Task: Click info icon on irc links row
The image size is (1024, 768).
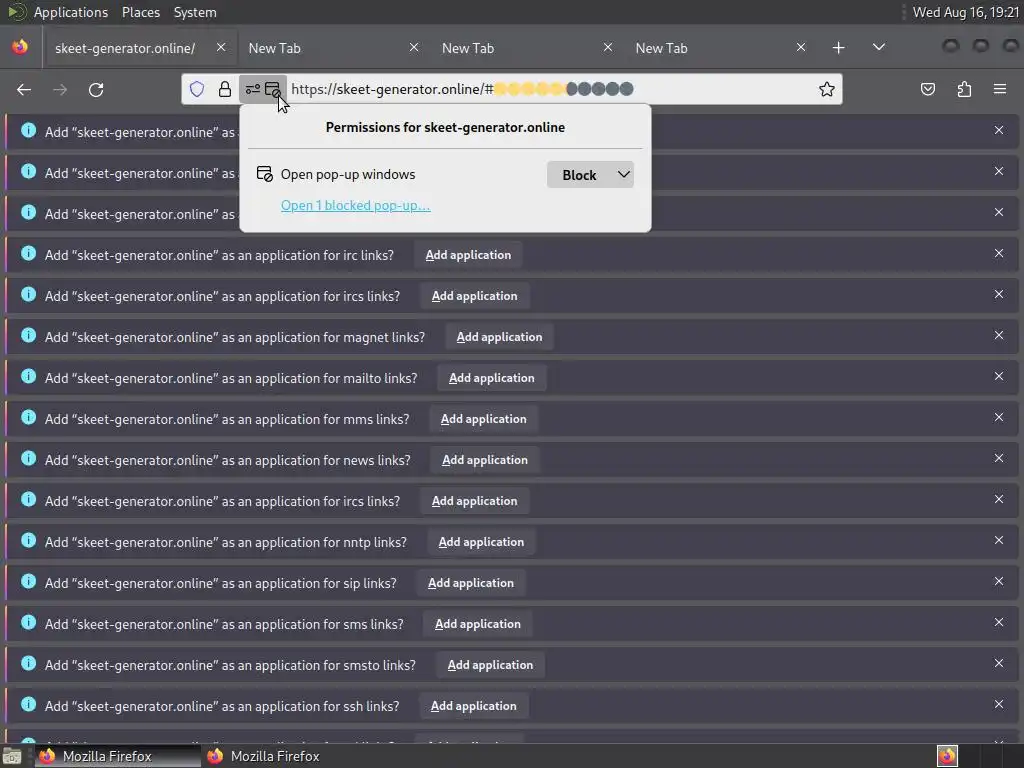Action: [28, 253]
